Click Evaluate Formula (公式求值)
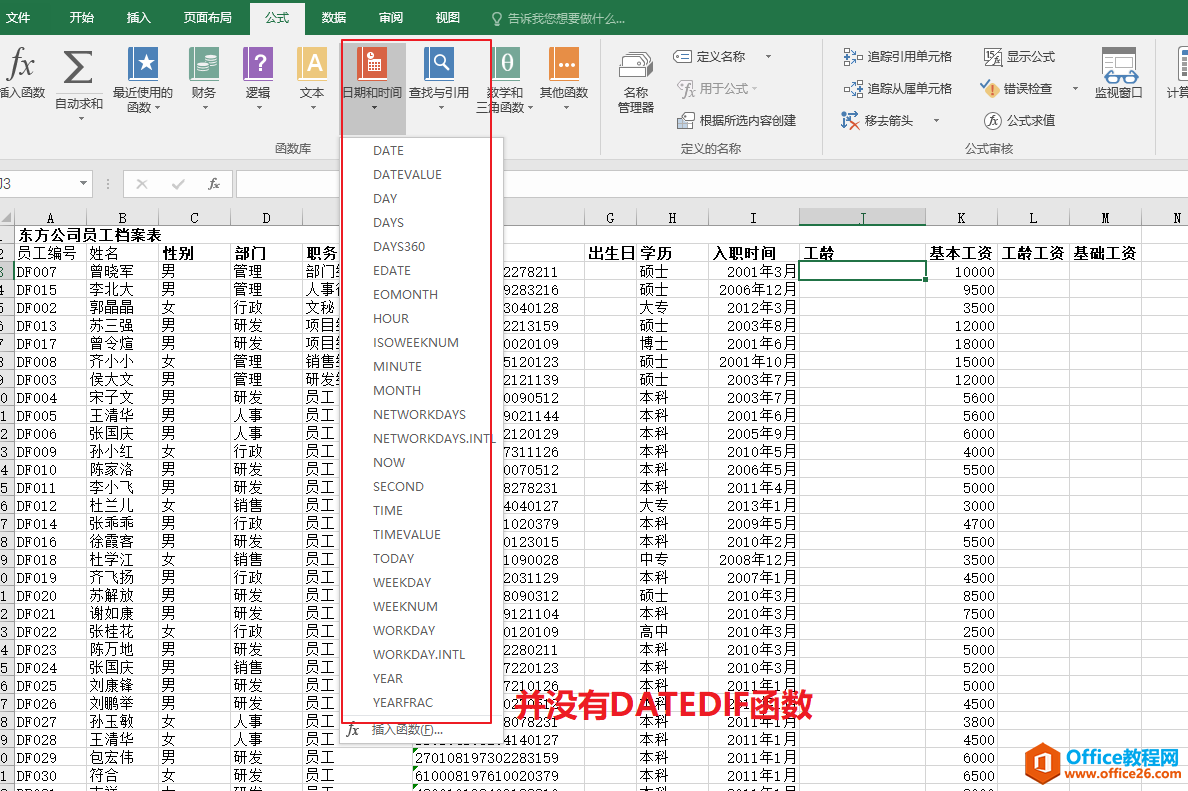This screenshot has width=1188, height=791. click(1020, 120)
